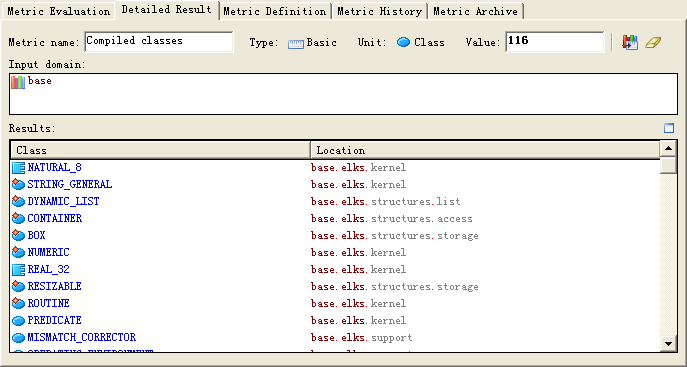The image size is (687, 367).
Task: Click the NUMERIC class icon
Action: 18,253
